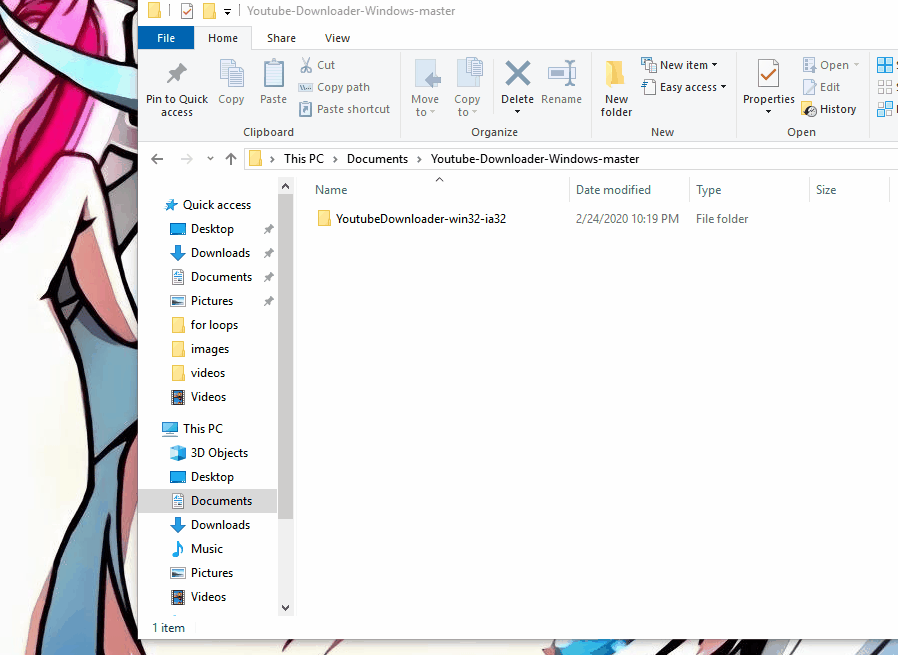Image resolution: width=898 pixels, height=655 pixels.
Task: Click the date 2/24/2020 10:19 PM
Action: pyautogui.click(x=627, y=219)
